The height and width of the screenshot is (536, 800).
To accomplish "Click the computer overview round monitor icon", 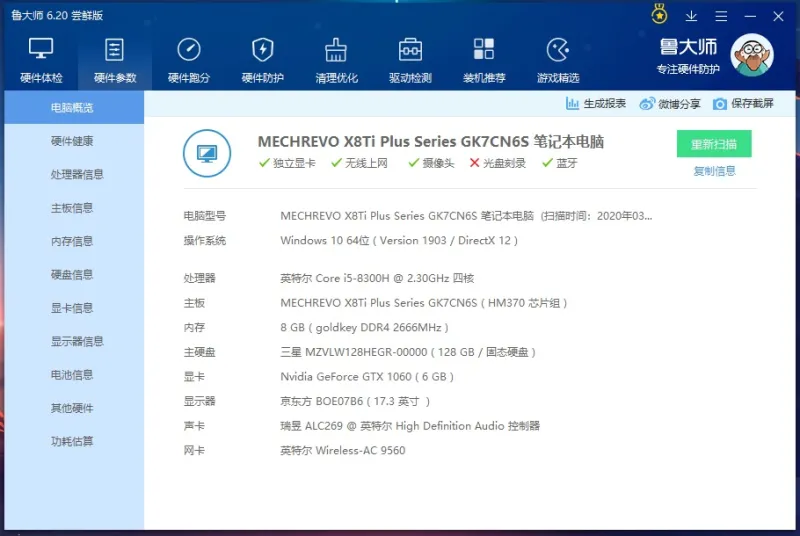I will [207, 153].
